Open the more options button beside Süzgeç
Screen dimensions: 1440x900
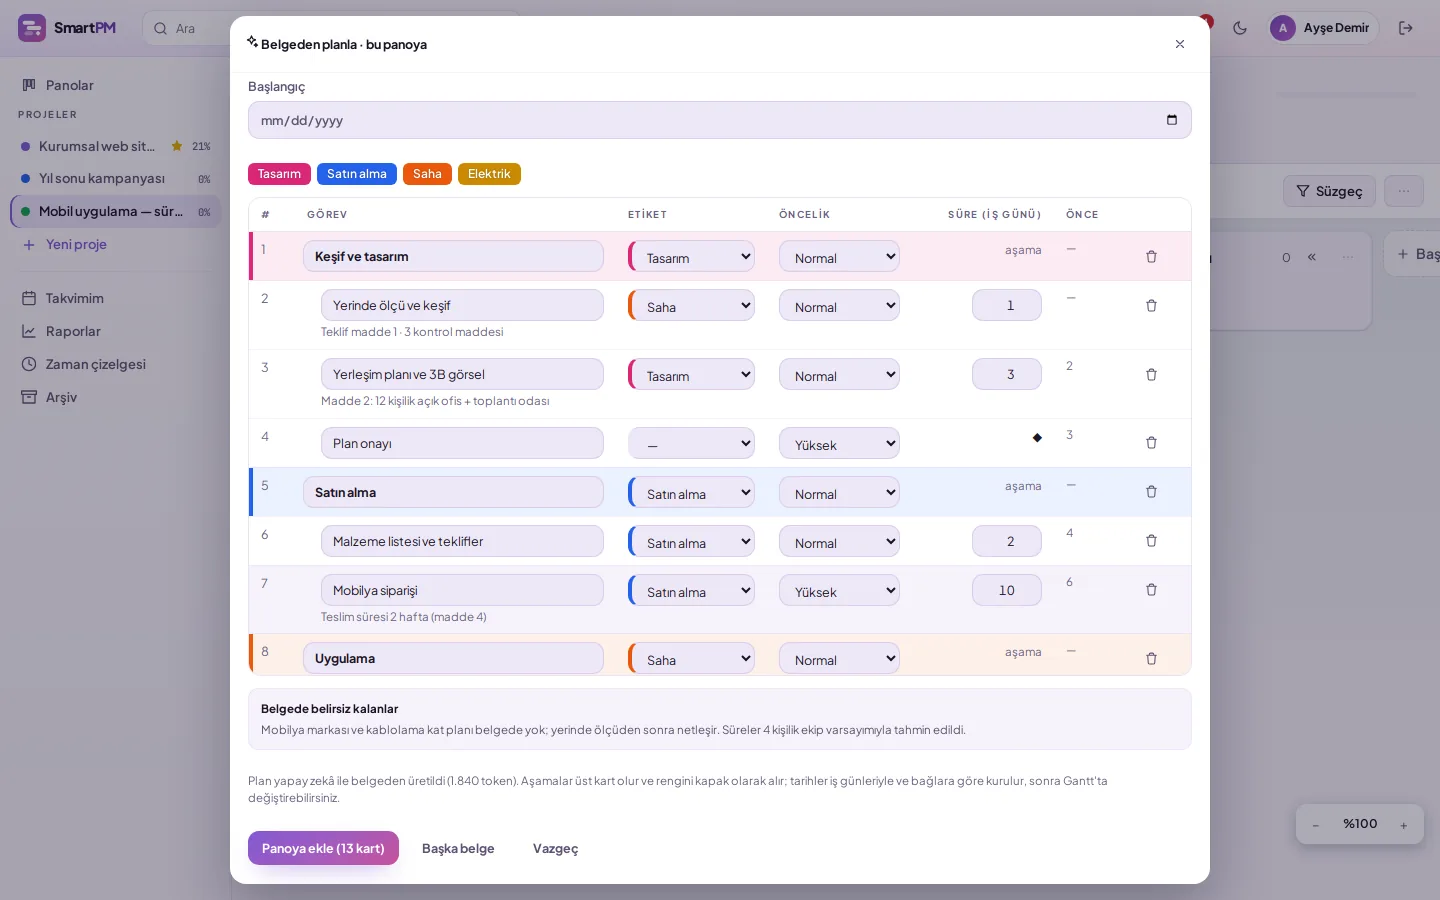(1404, 191)
